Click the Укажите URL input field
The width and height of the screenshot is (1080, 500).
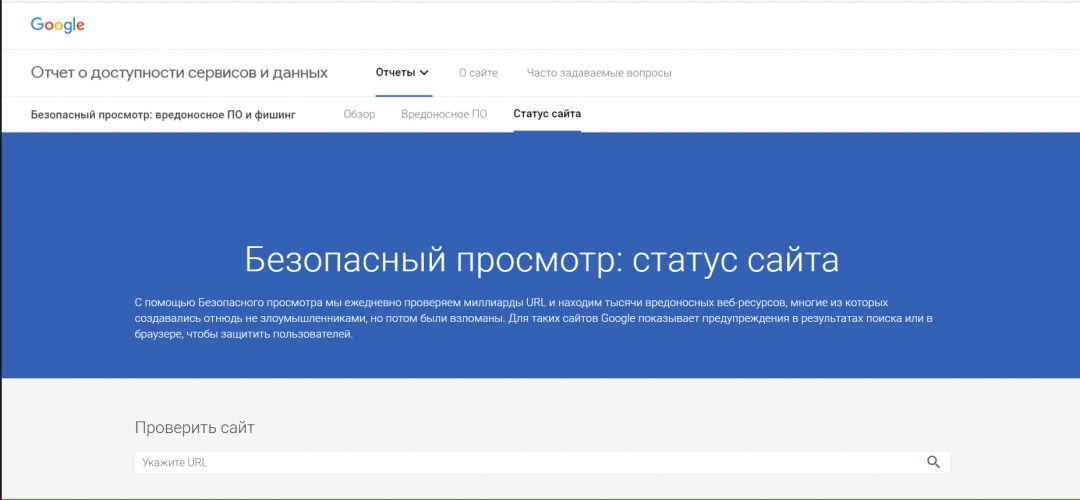click(x=542, y=462)
